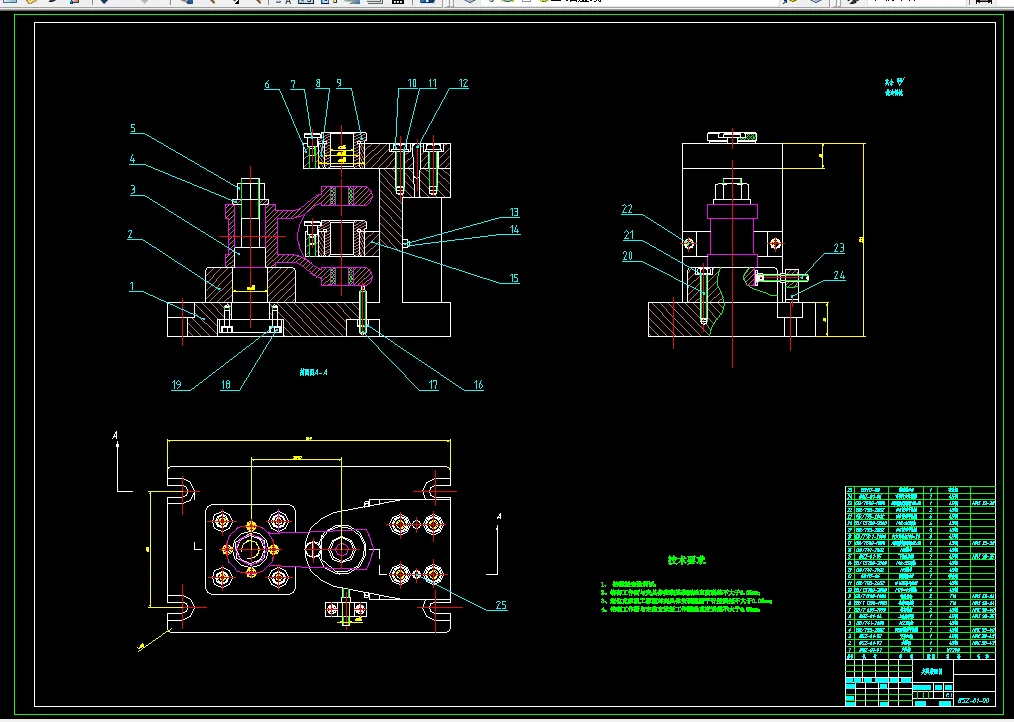Click part callout number 15
Viewport: 1014px width, 722px height.
pos(514,279)
